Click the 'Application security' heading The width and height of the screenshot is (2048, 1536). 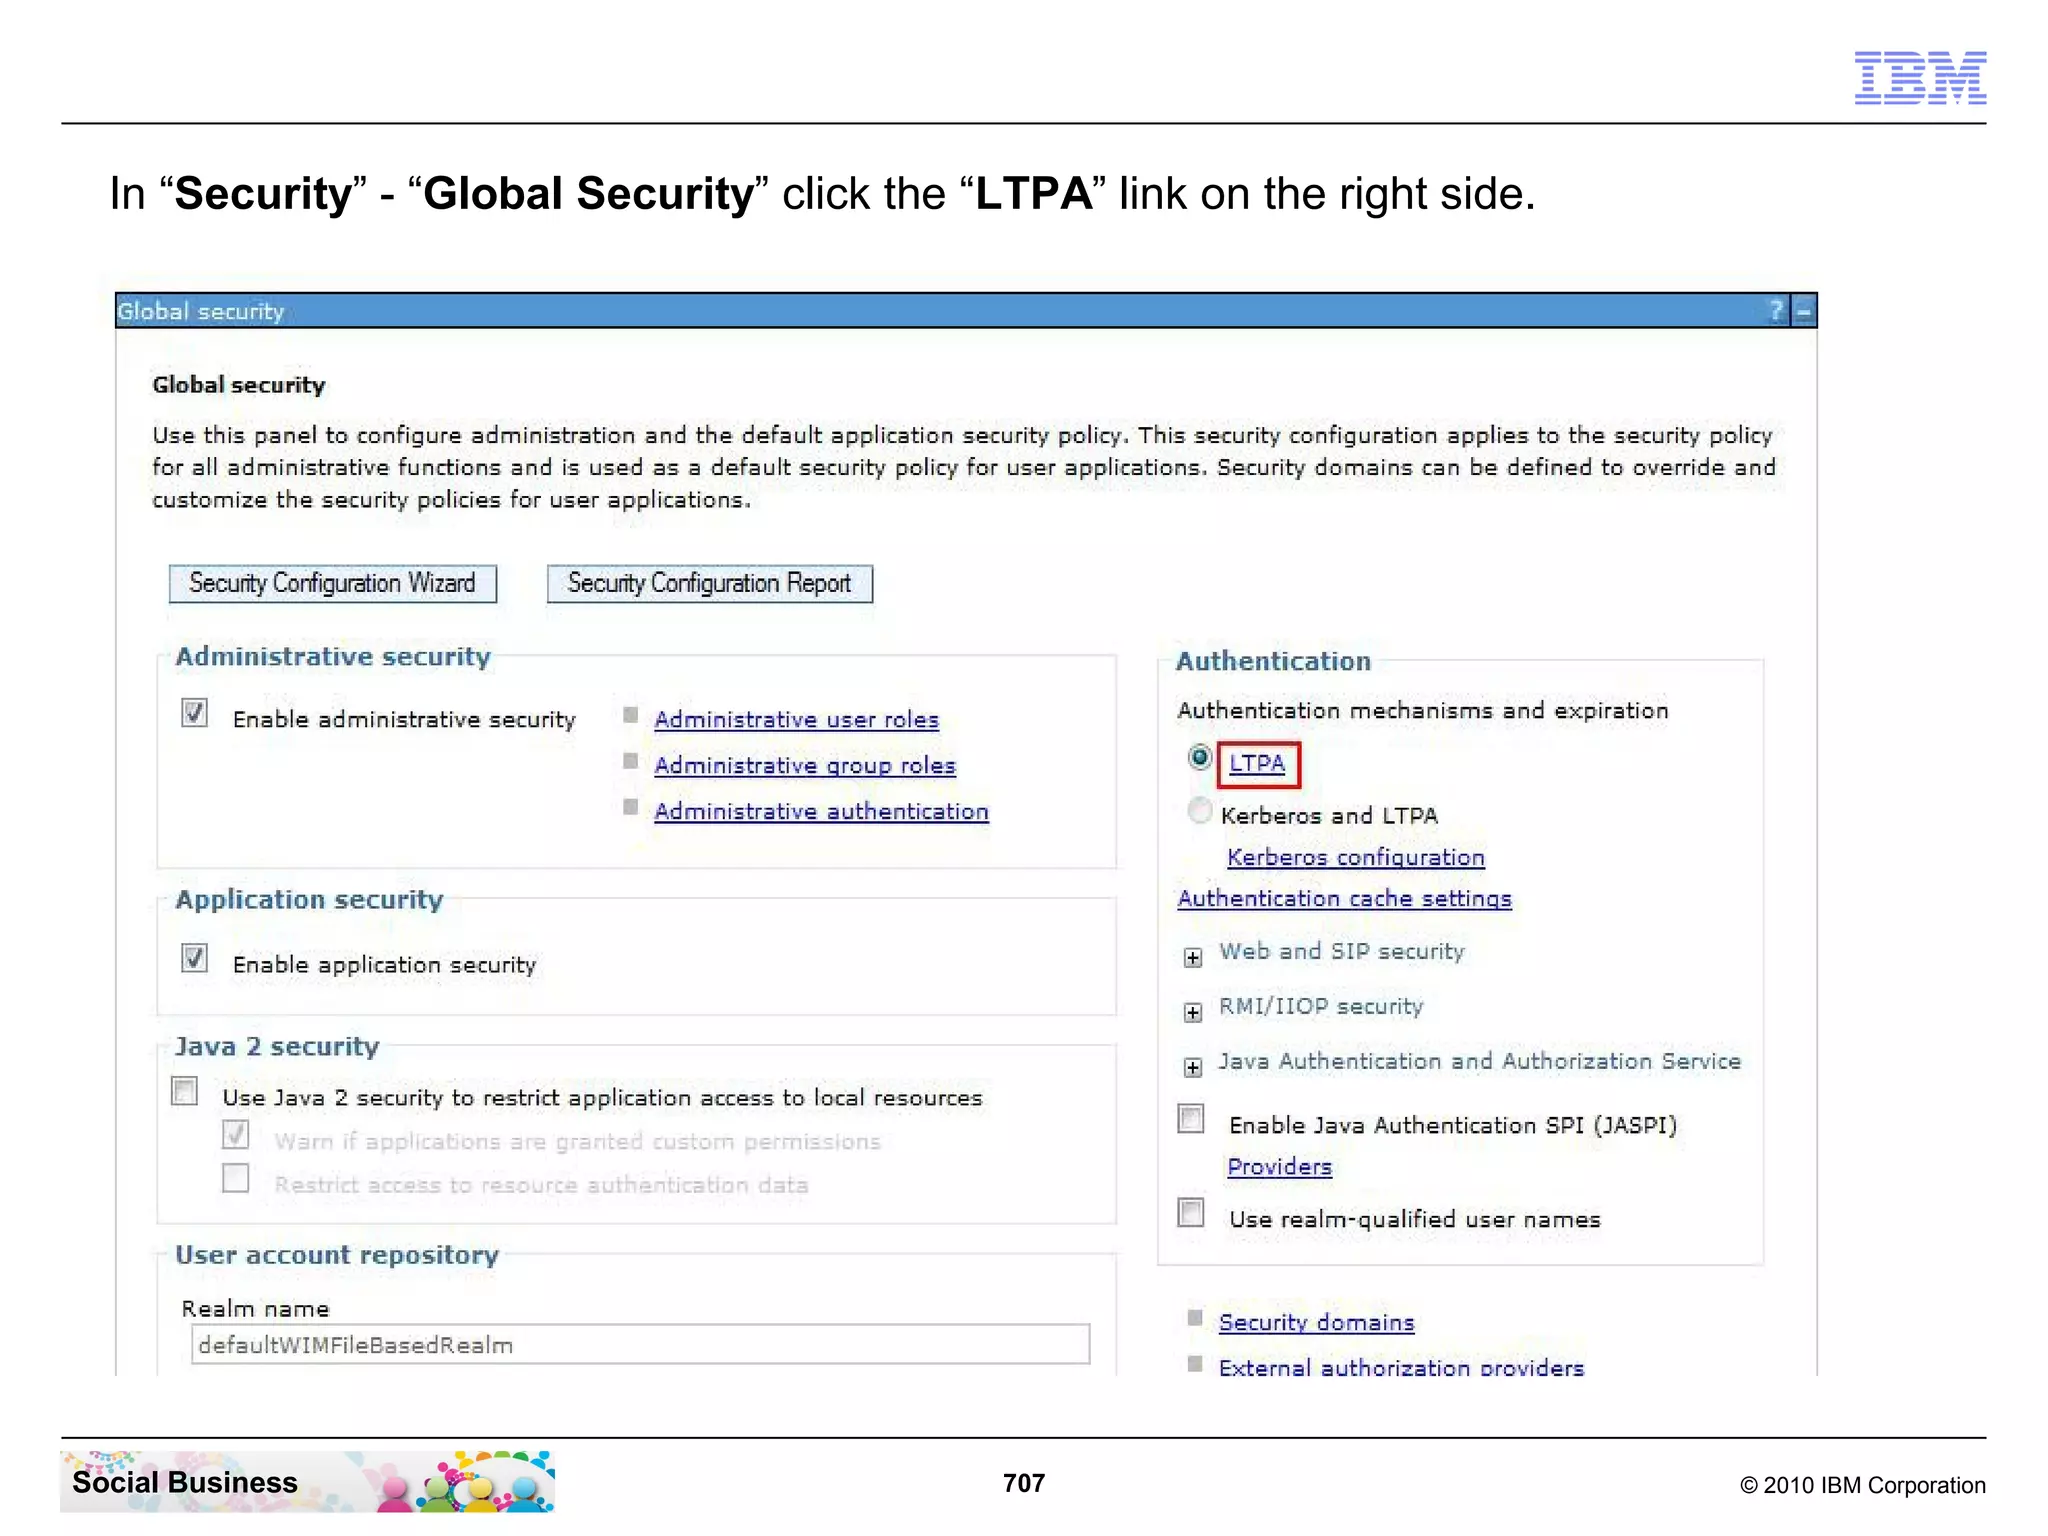(x=309, y=900)
